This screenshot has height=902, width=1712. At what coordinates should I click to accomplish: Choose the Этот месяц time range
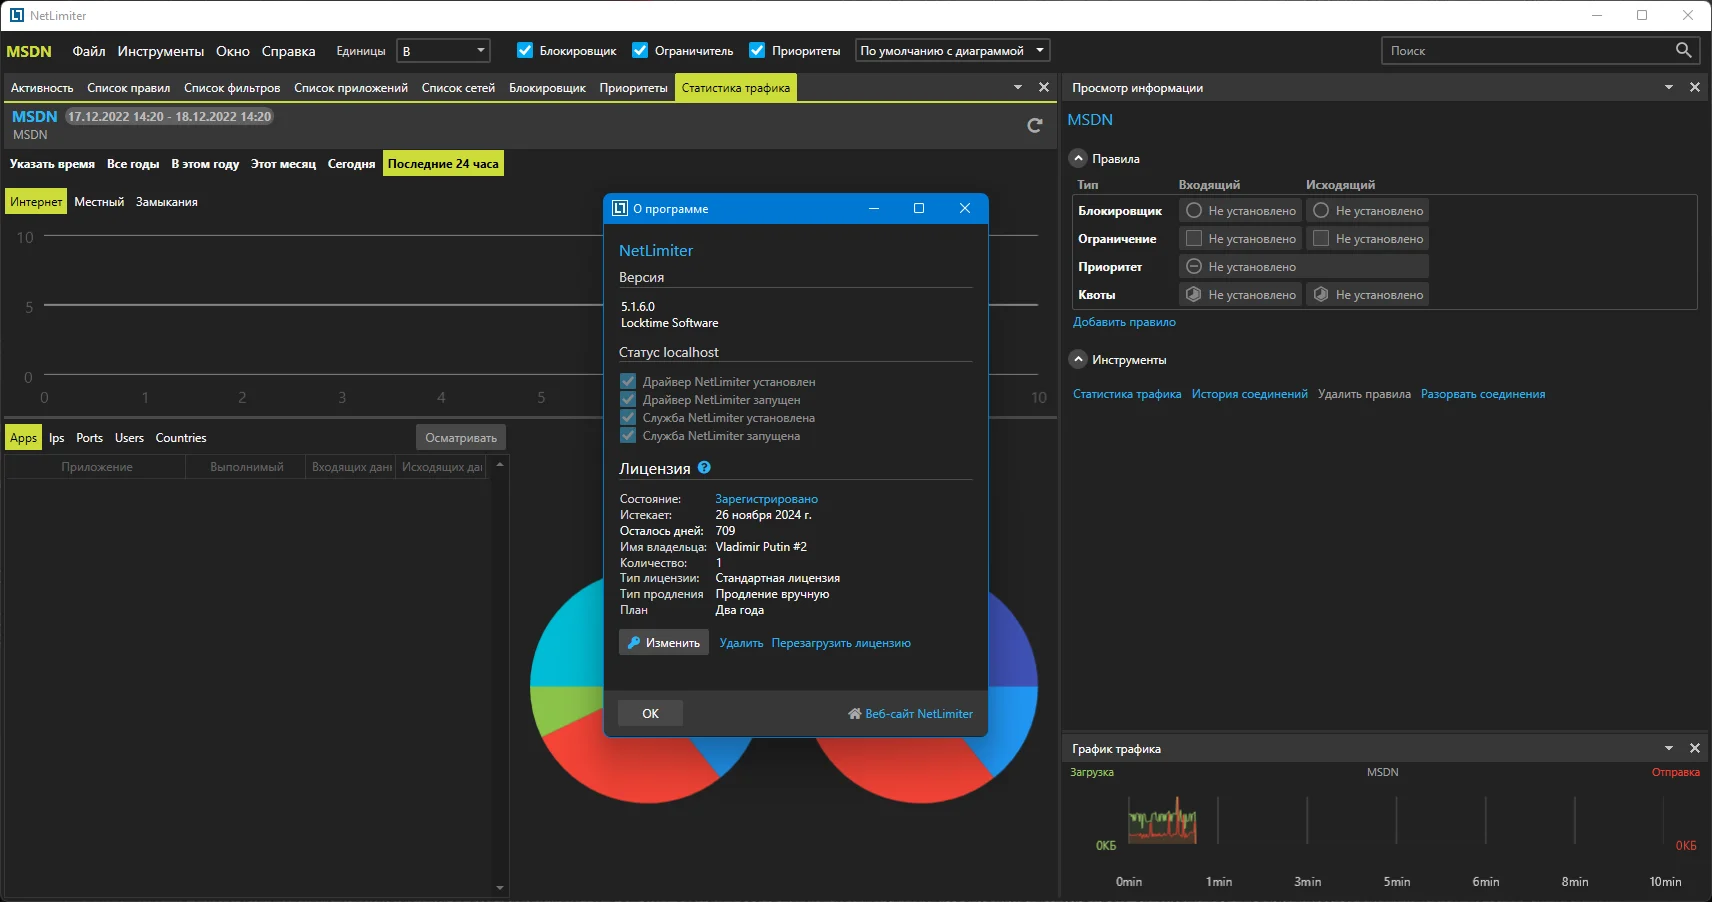[x=283, y=164]
